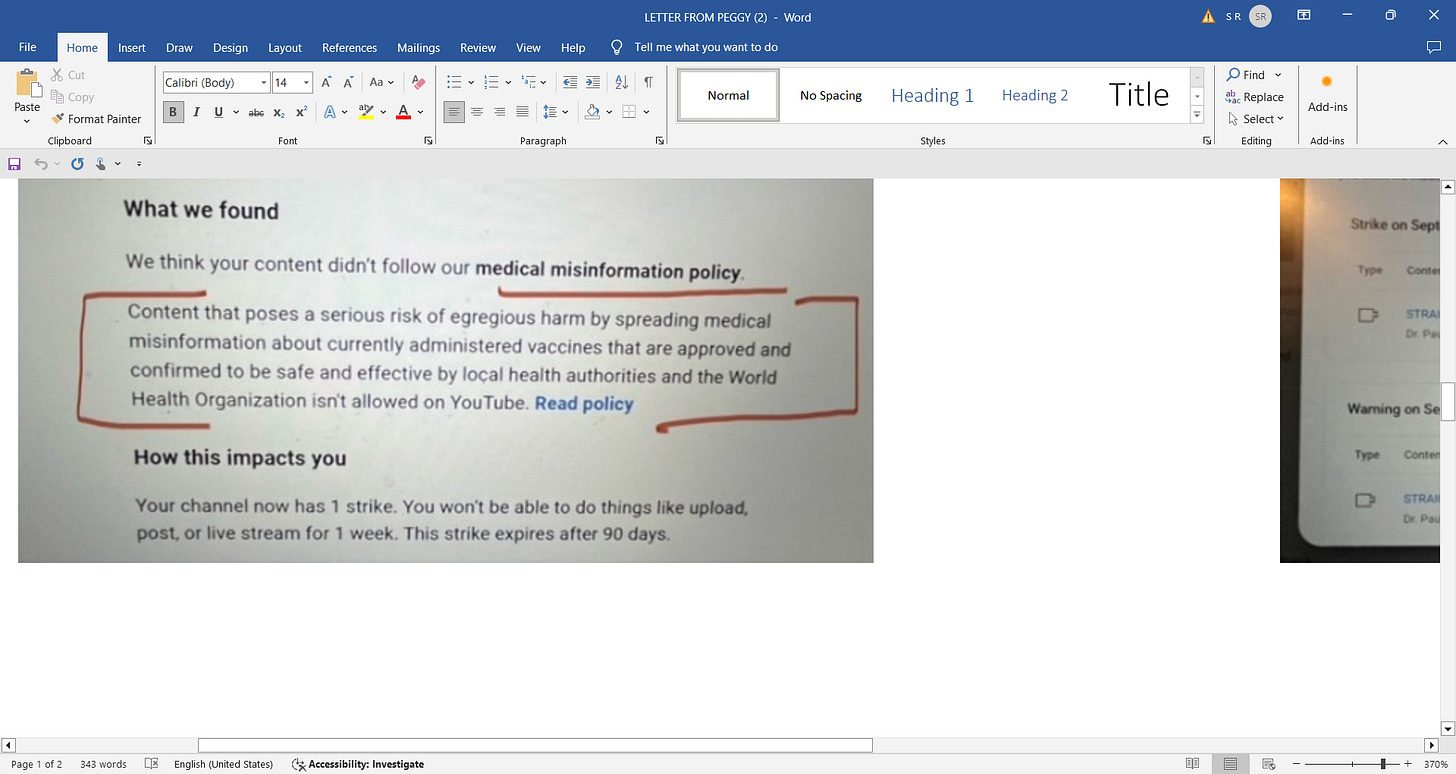Switch to Read Mode view

[x=1192, y=764]
